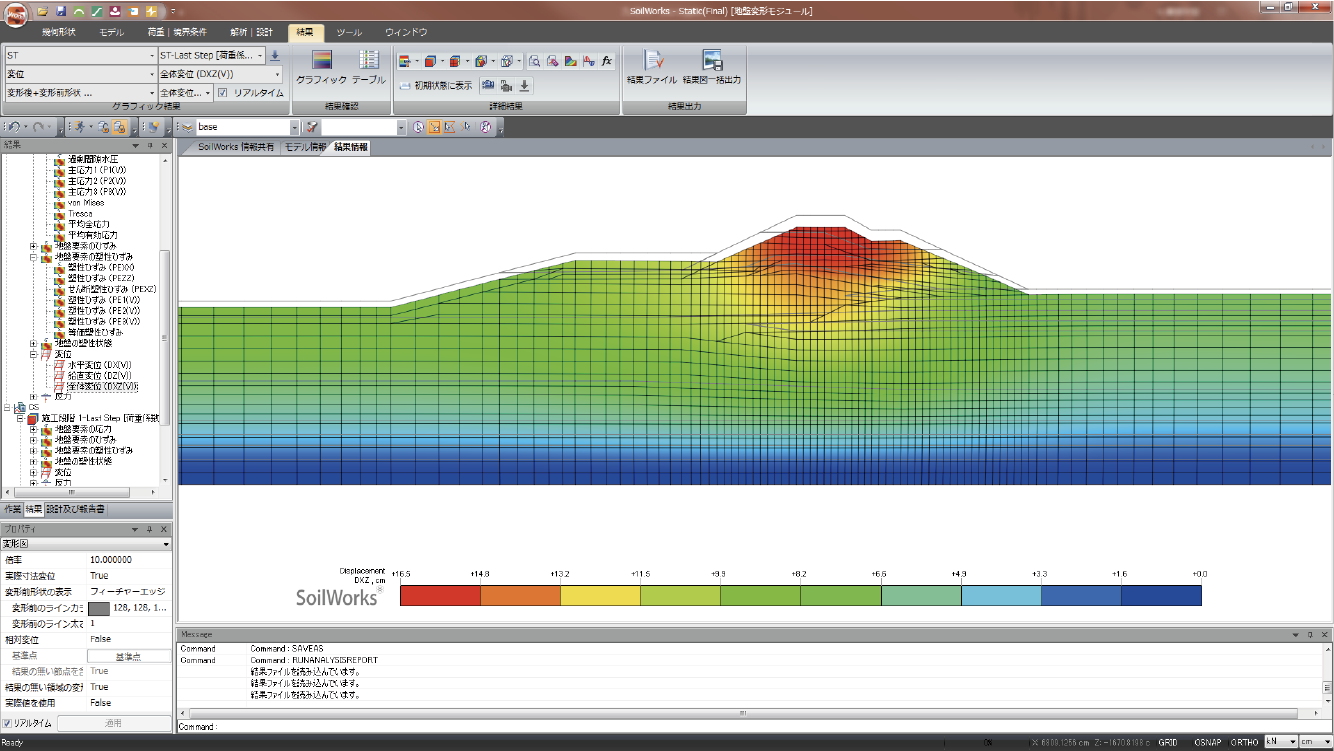Image resolution: width=1334 pixels, height=751 pixels.
Task: Toggle リアルタイム checkbox in the ribbon
Action: 222,92
